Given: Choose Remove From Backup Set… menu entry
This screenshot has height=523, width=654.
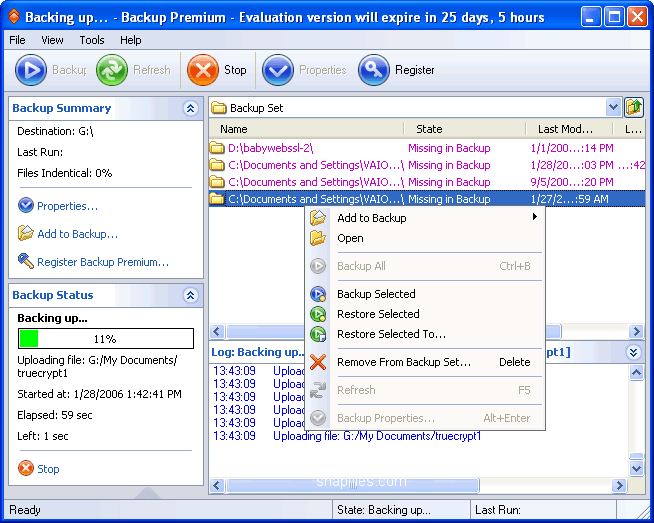Looking at the screenshot, I should (x=425, y=362).
